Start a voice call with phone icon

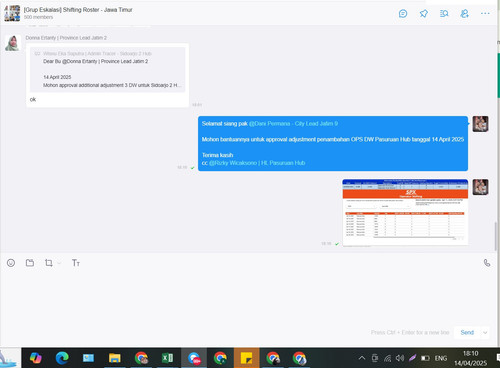487,263
